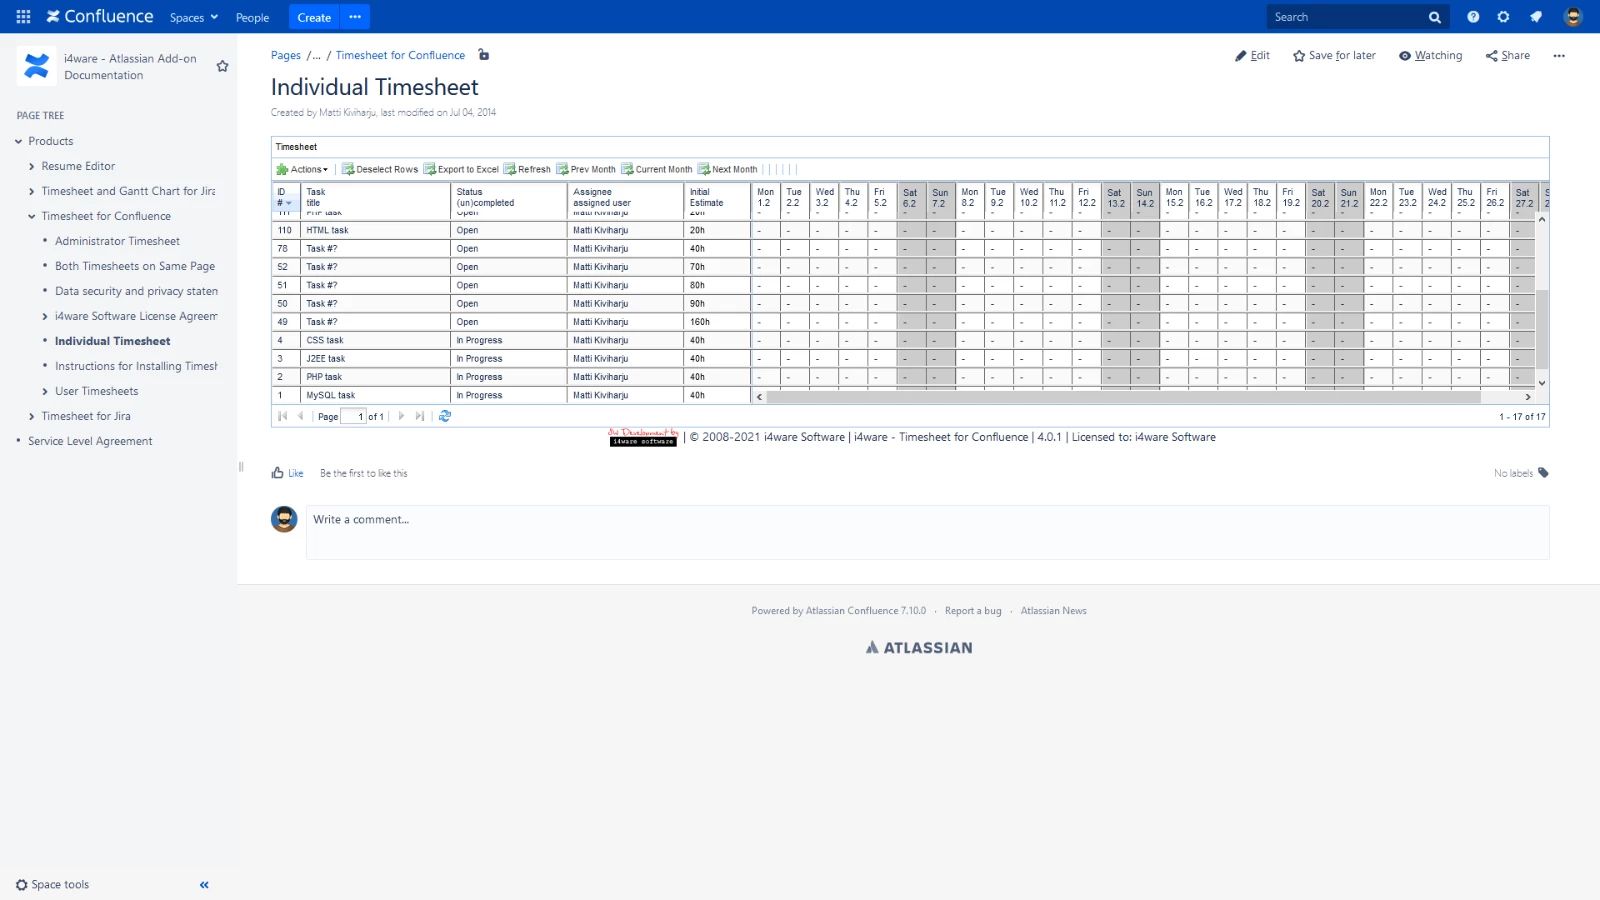Edit the page
The height and width of the screenshot is (900, 1600).
click(1252, 56)
